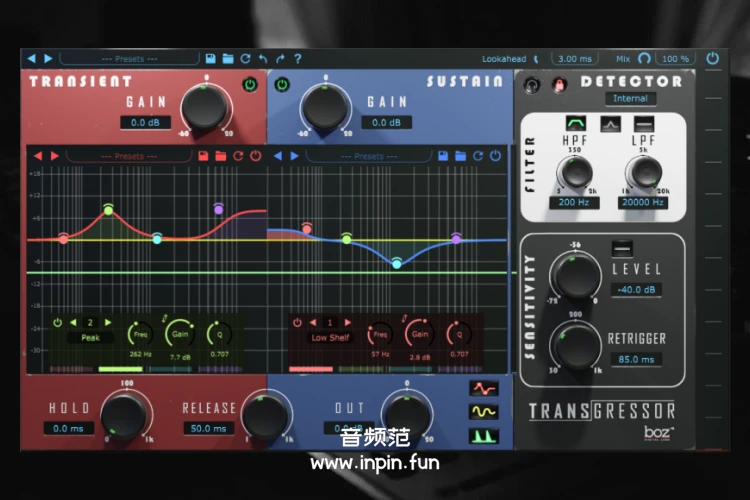Screen dimensions: 750x500
Task: Click Transient band green Freq knob
Action: (x=140, y=334)
